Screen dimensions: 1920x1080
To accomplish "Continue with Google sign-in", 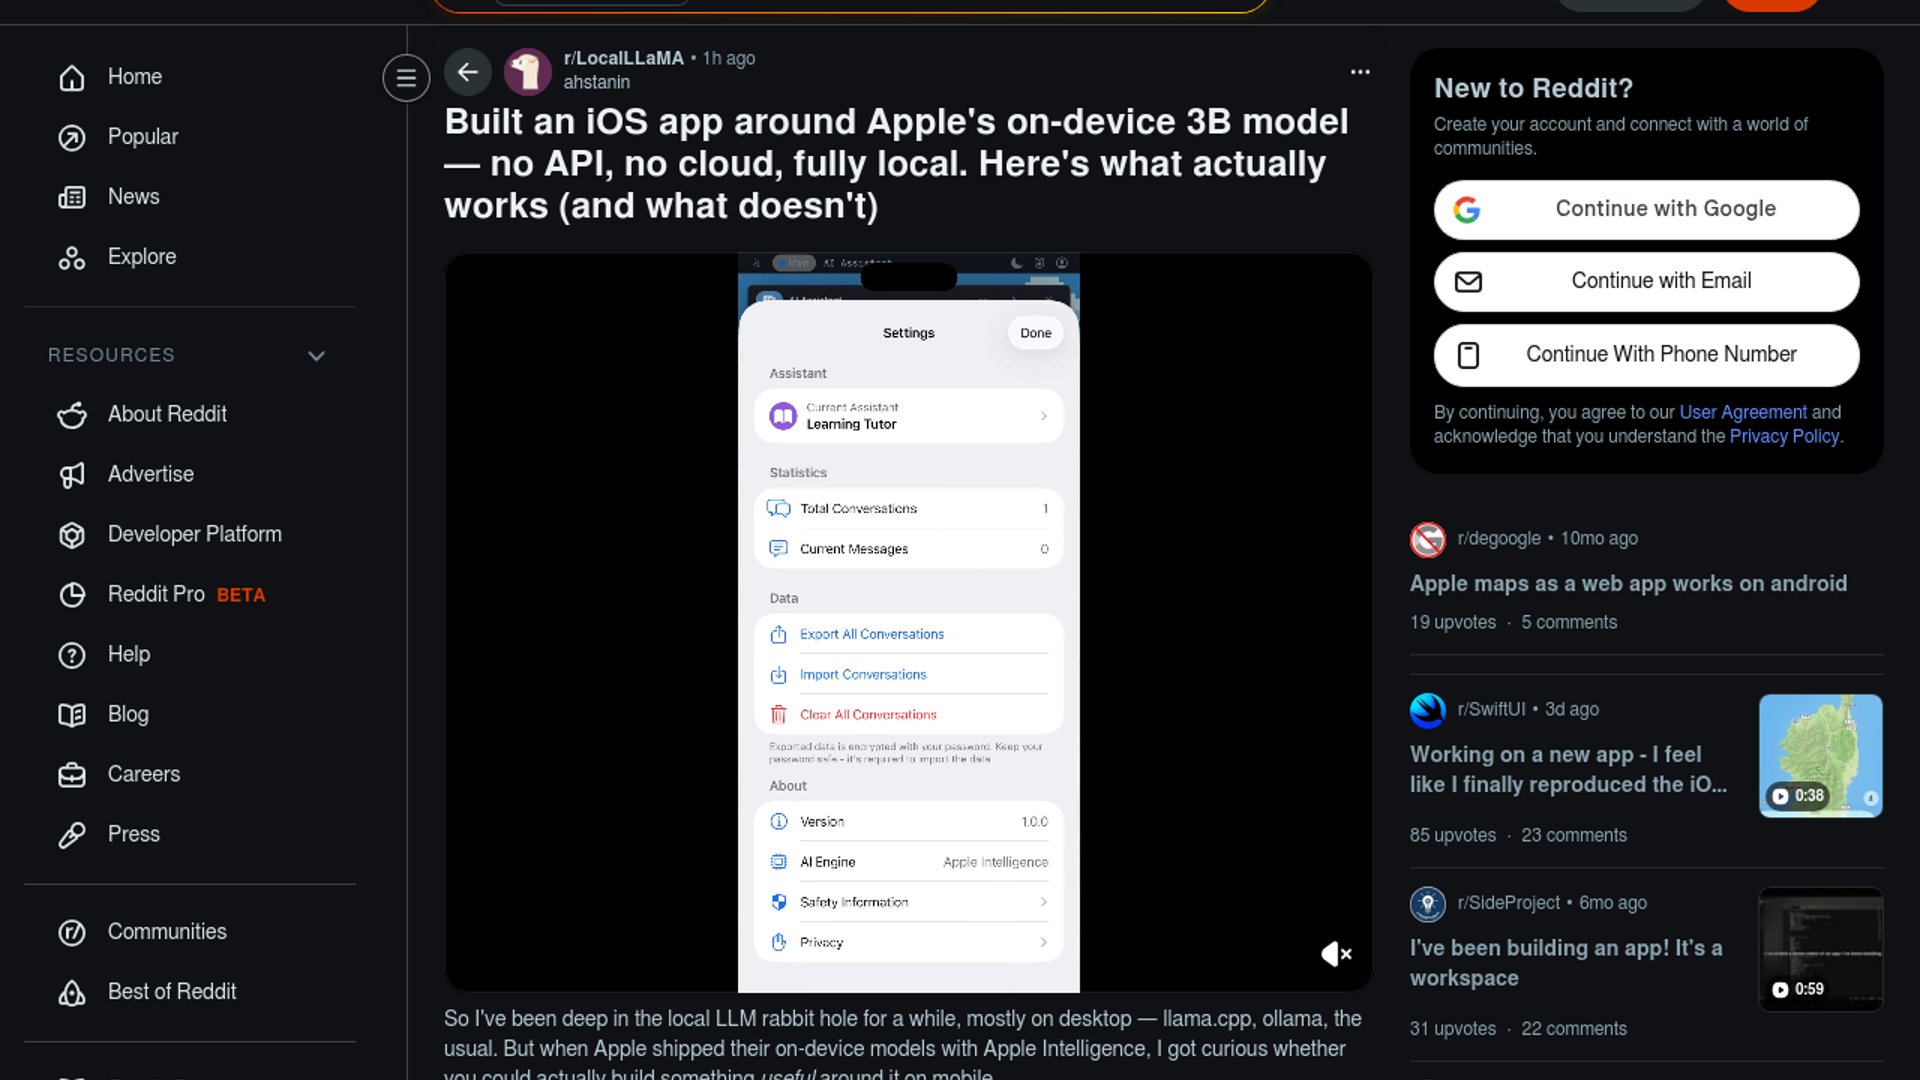I will pos(1646,209).
